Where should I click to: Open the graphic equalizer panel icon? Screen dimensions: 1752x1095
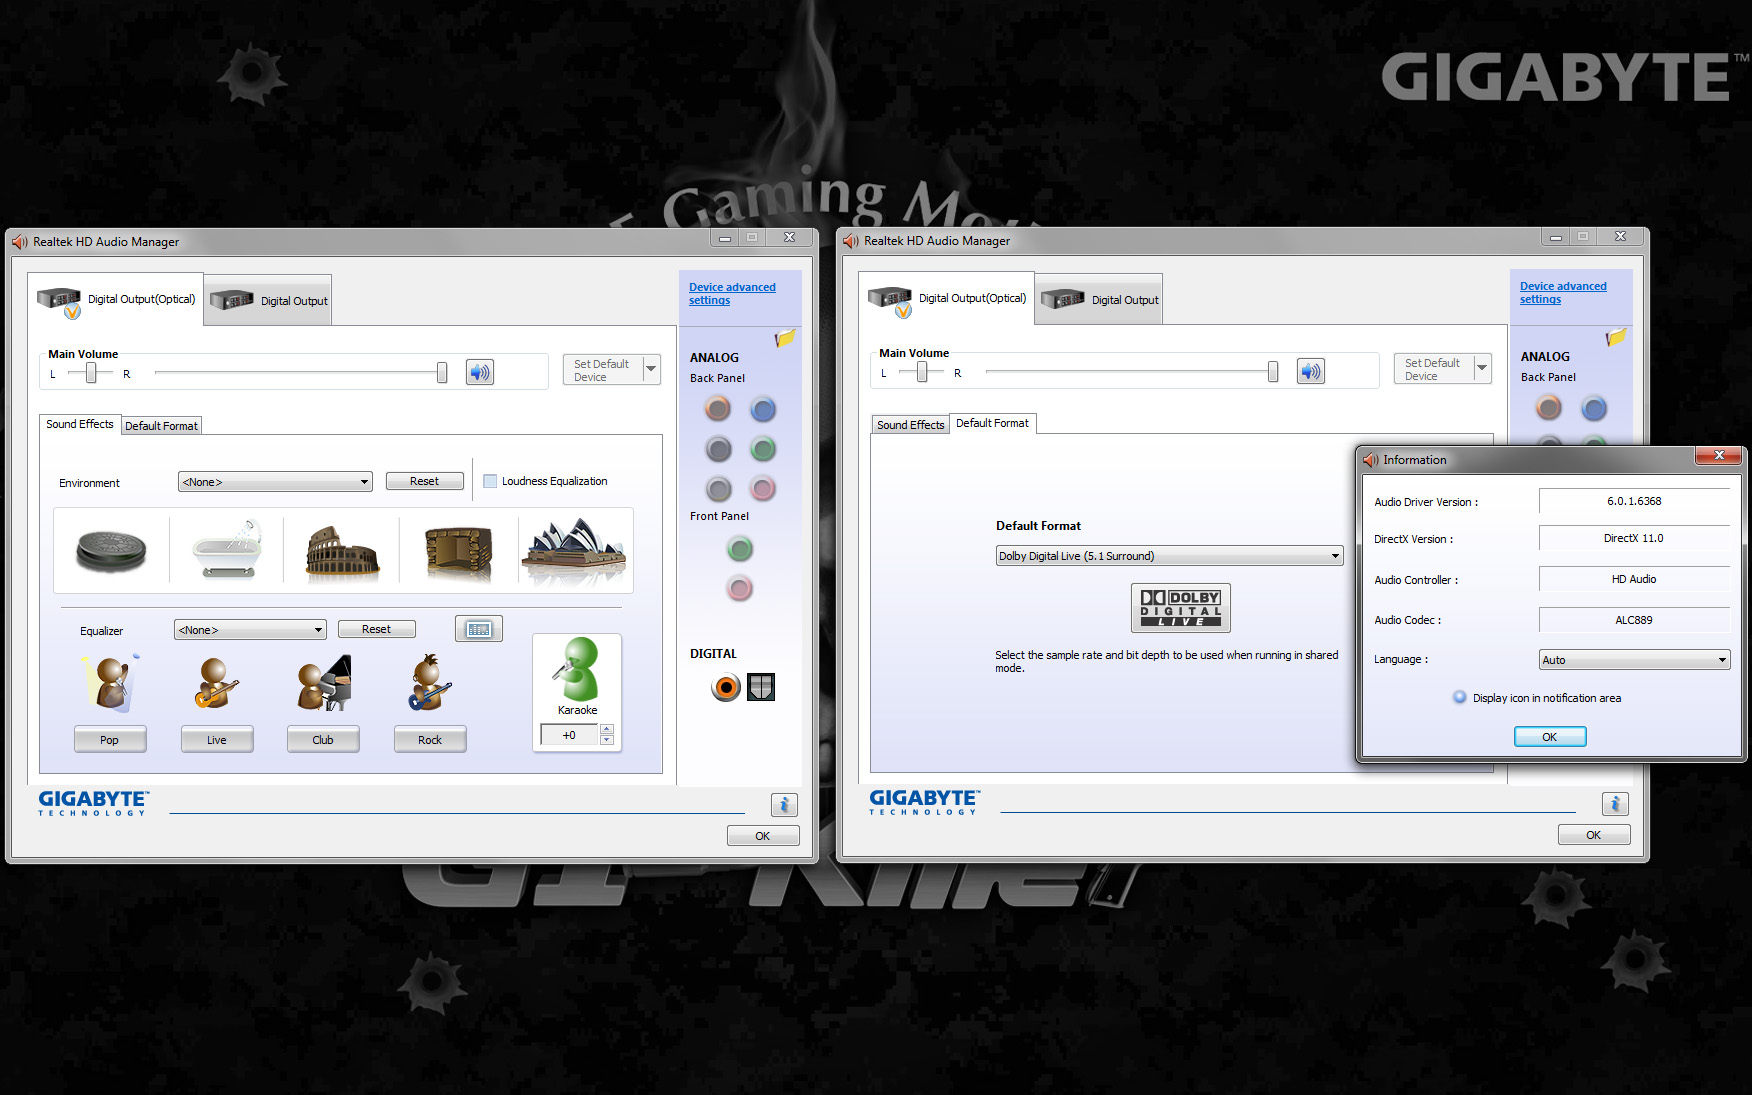(479, 629)
